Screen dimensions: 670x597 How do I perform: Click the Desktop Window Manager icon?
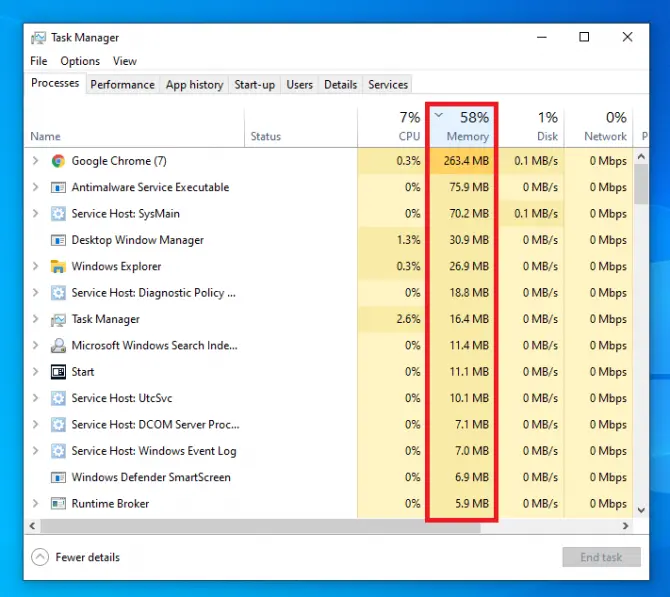[58, 240]
